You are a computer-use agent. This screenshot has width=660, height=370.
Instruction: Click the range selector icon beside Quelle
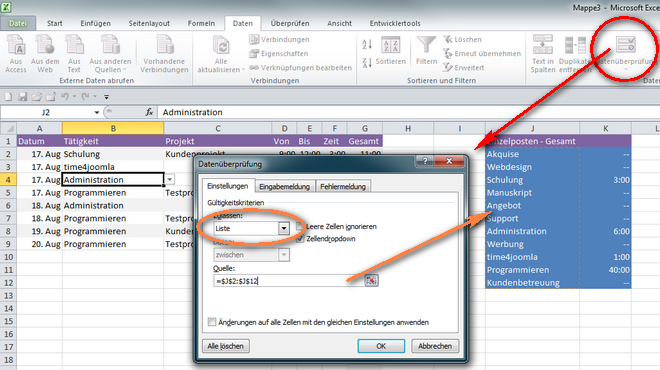371,280
